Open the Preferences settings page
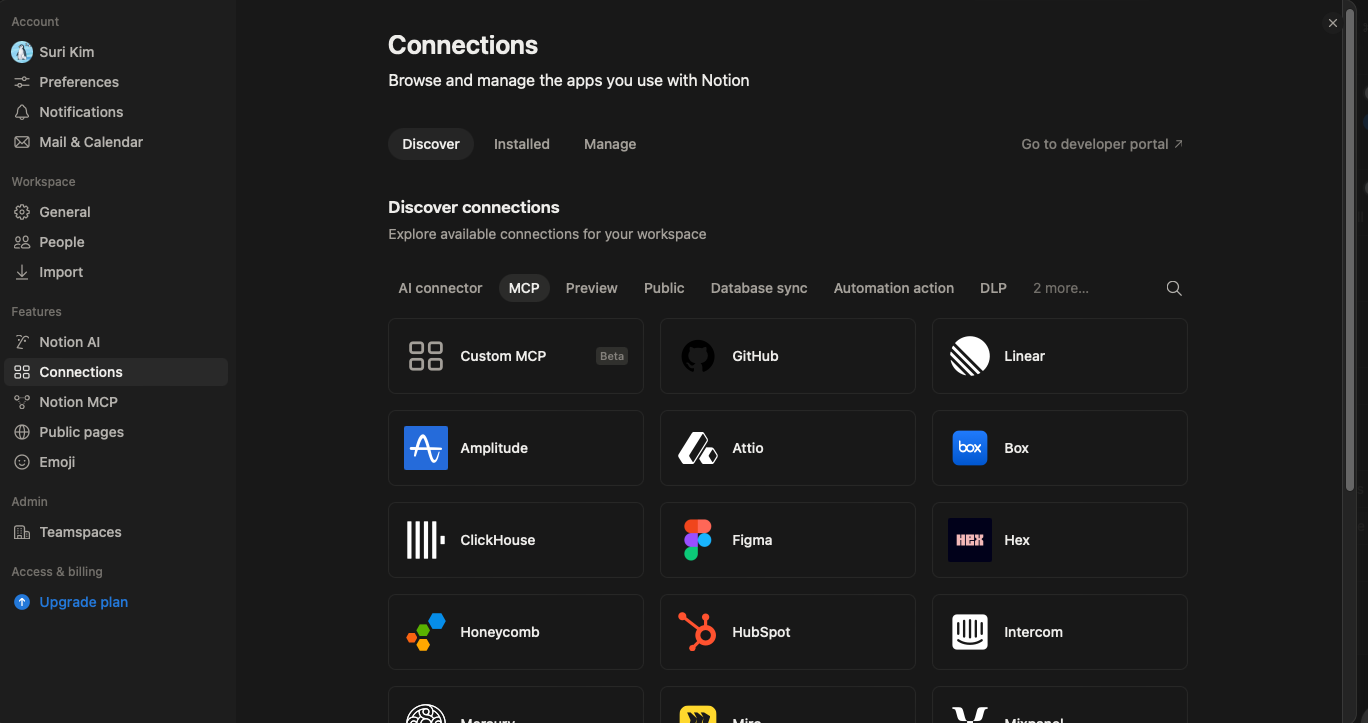Image resolution: width=1368 pixels, height=723 pixels. coord(116,82)
